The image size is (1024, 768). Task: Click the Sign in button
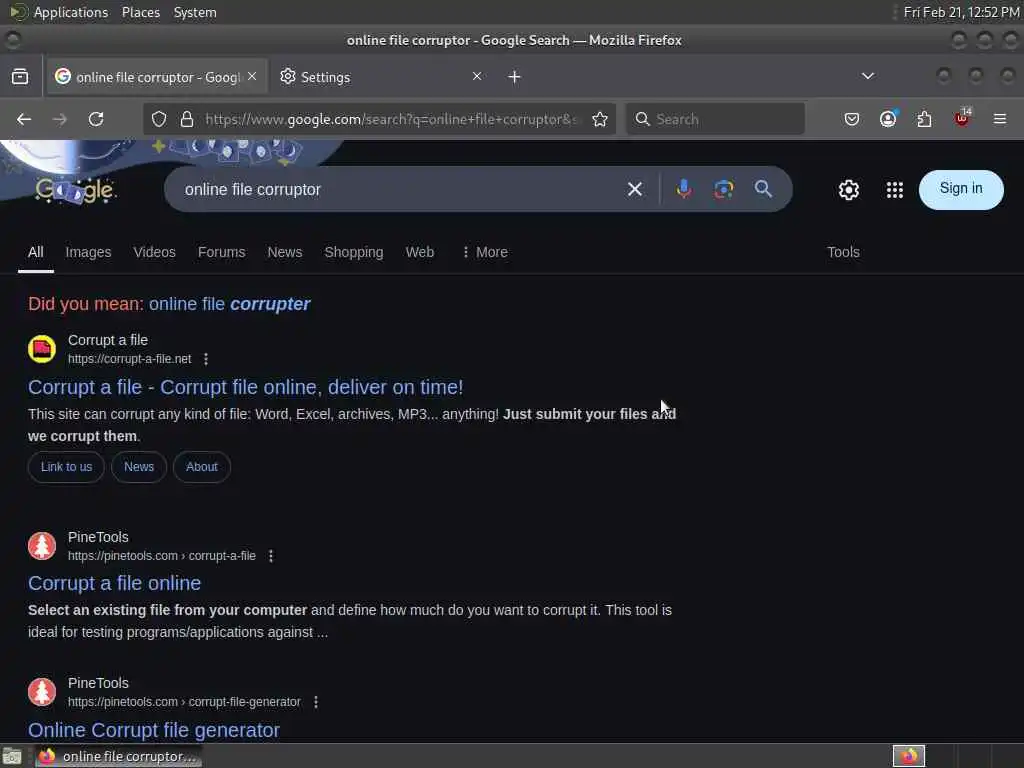(x=961, y=189)
